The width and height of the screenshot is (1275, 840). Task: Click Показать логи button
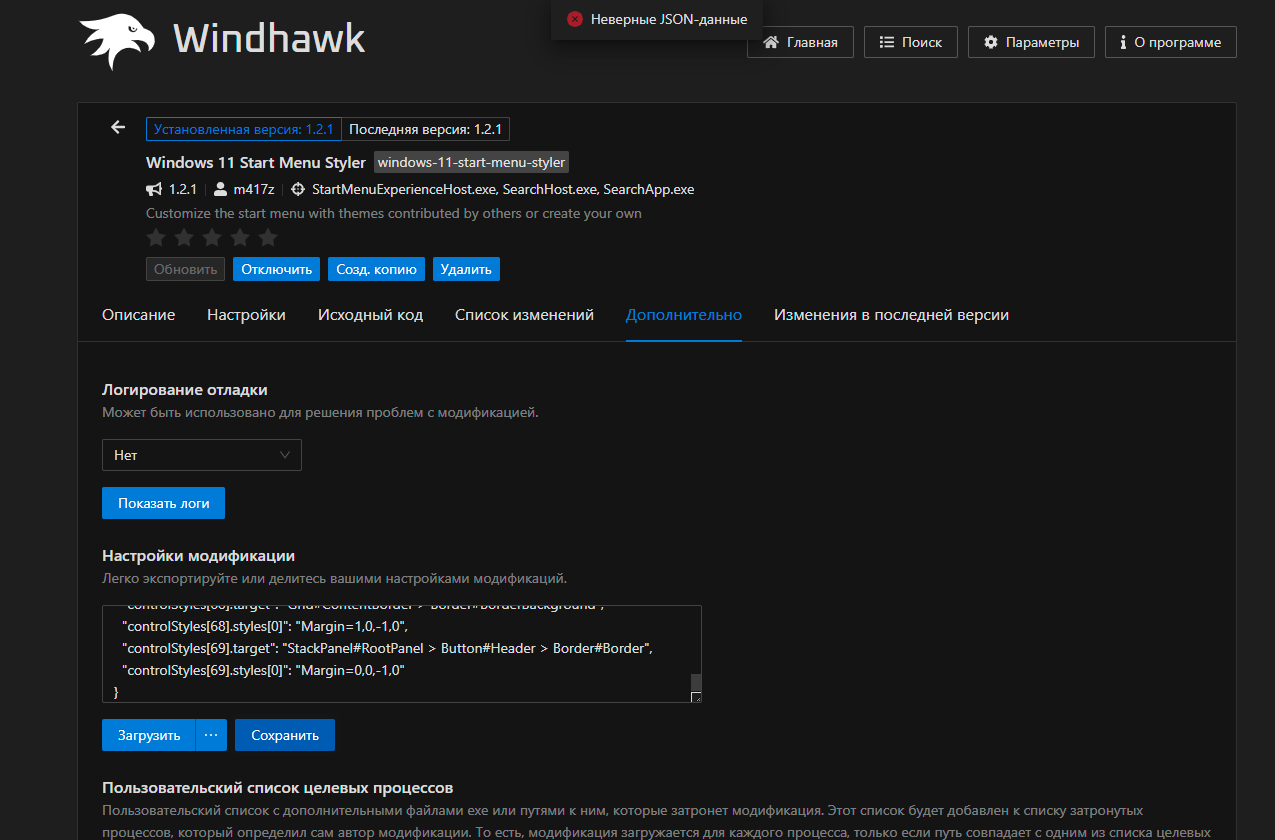pyautogui.click(x=164, y=503)
